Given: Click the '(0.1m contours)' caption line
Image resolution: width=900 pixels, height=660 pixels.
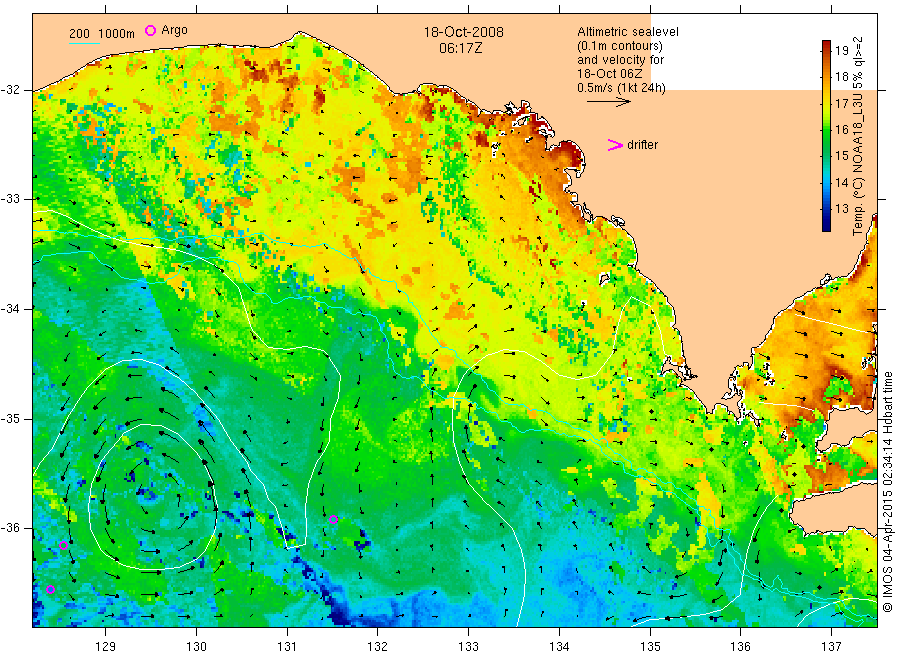Looking at the screenshot, I should tap(620, 46).
